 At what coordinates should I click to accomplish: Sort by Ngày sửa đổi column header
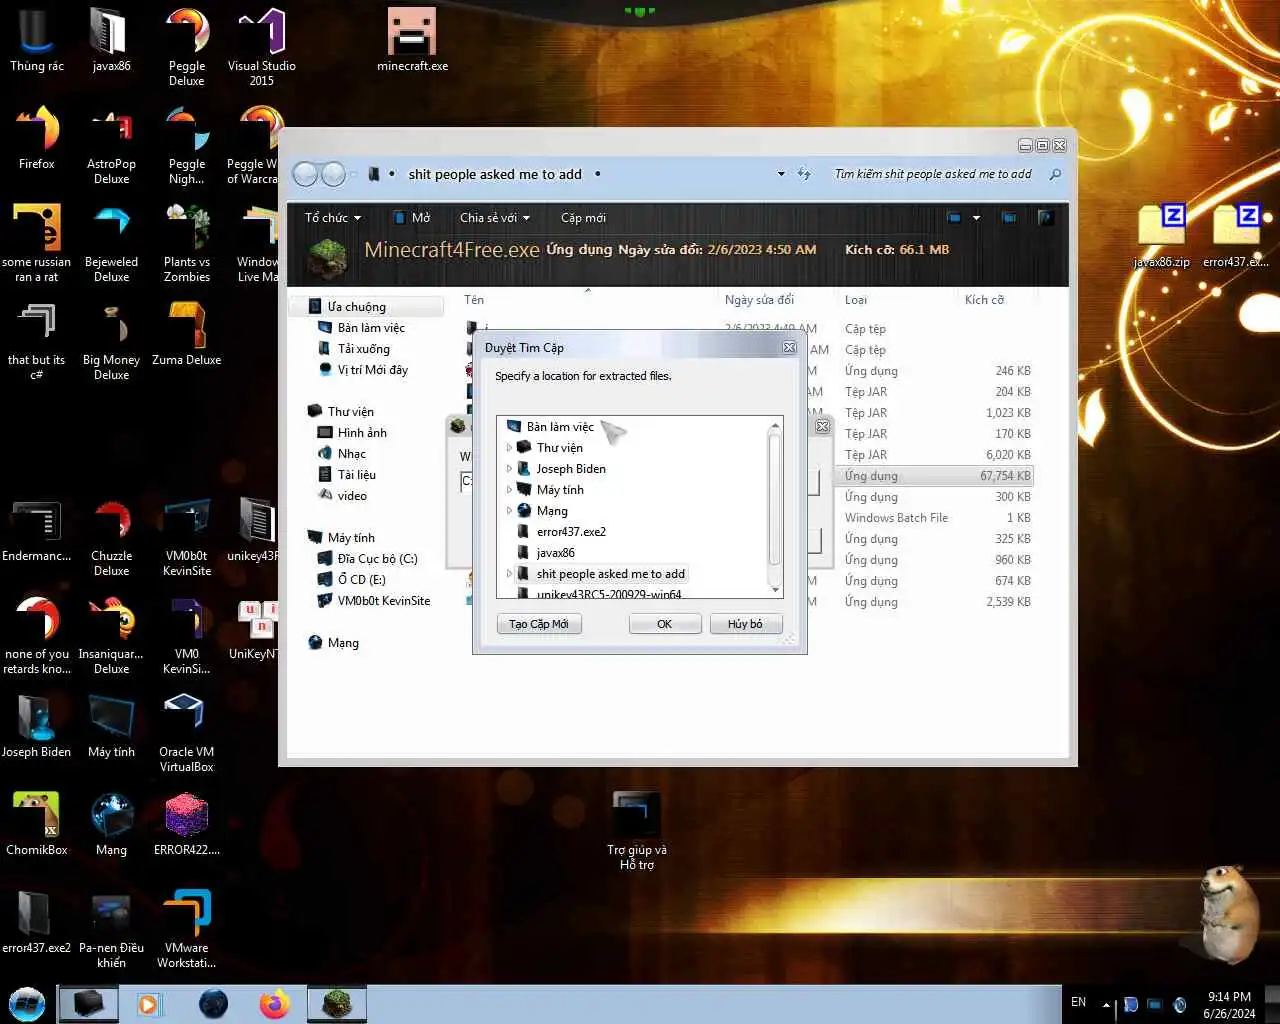[x=759, y=300]
